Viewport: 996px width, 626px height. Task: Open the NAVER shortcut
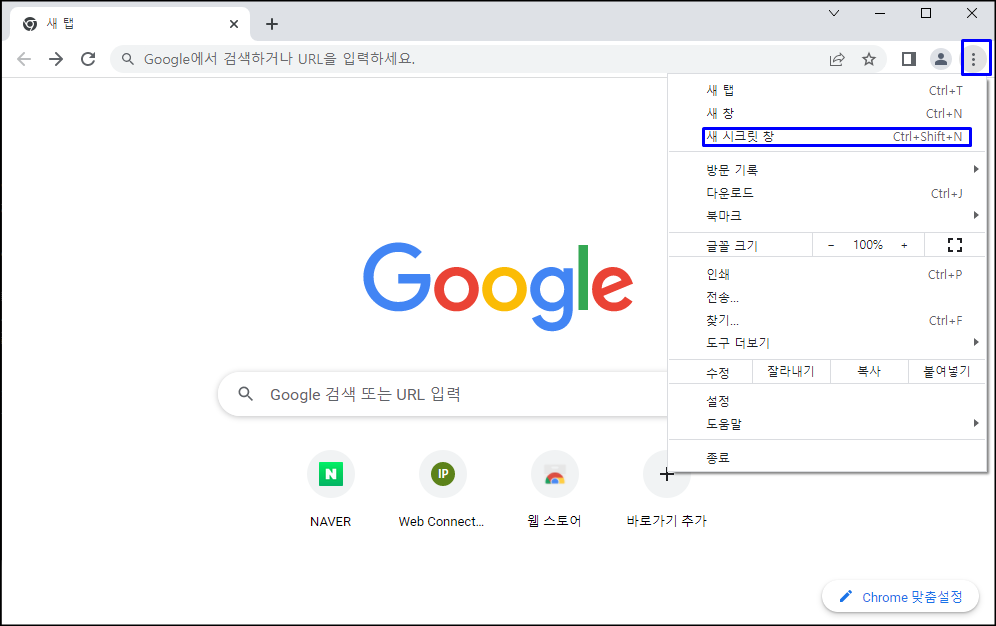coord(330,489)
